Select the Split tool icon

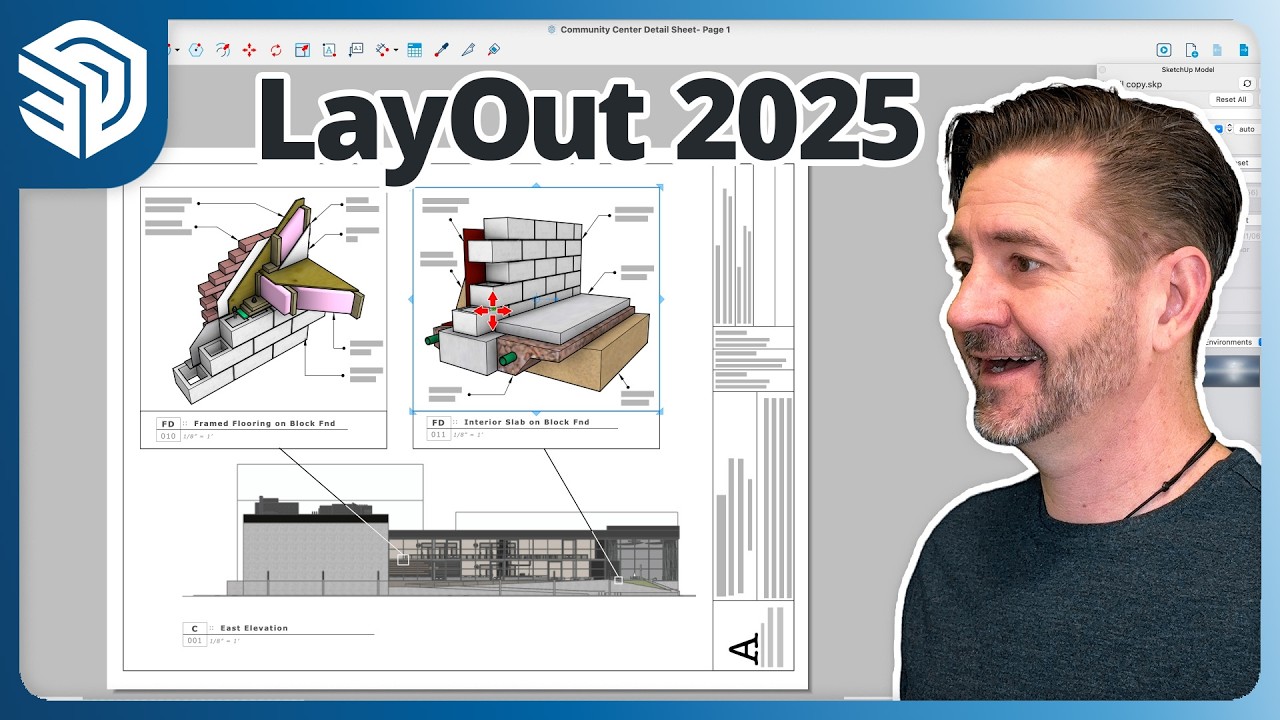coord(467,49)
